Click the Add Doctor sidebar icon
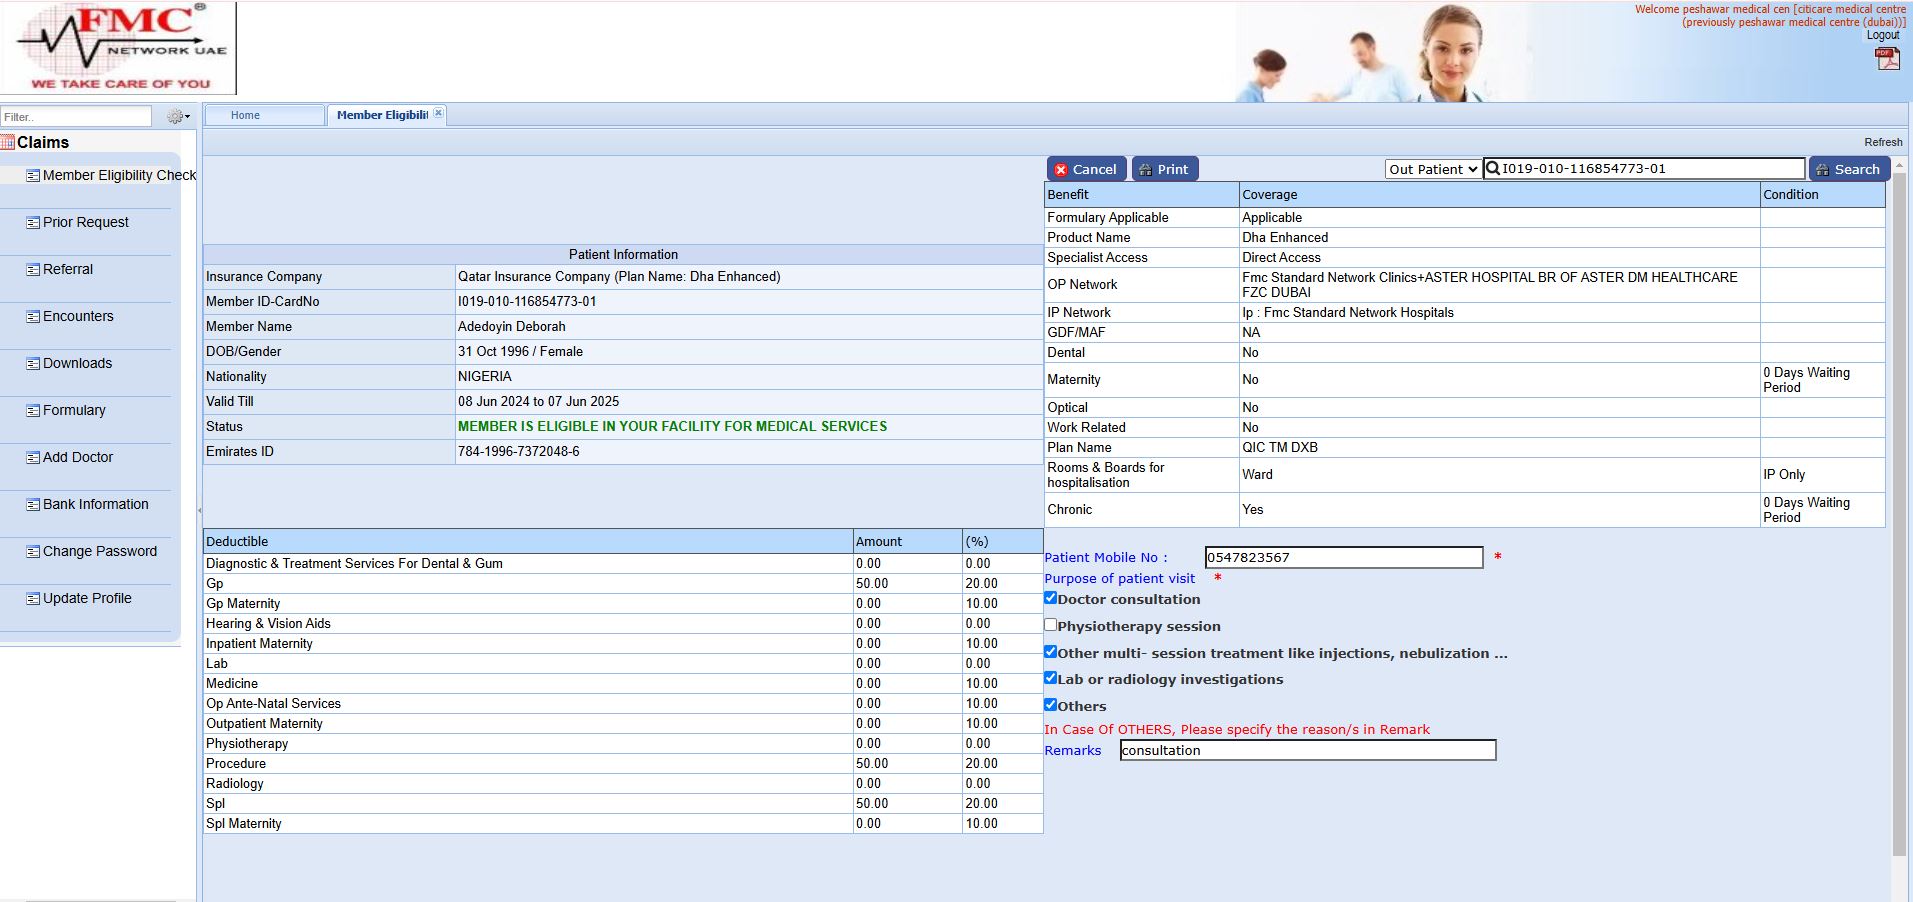Screen dimensions: 1913x902 pos(33,458)
